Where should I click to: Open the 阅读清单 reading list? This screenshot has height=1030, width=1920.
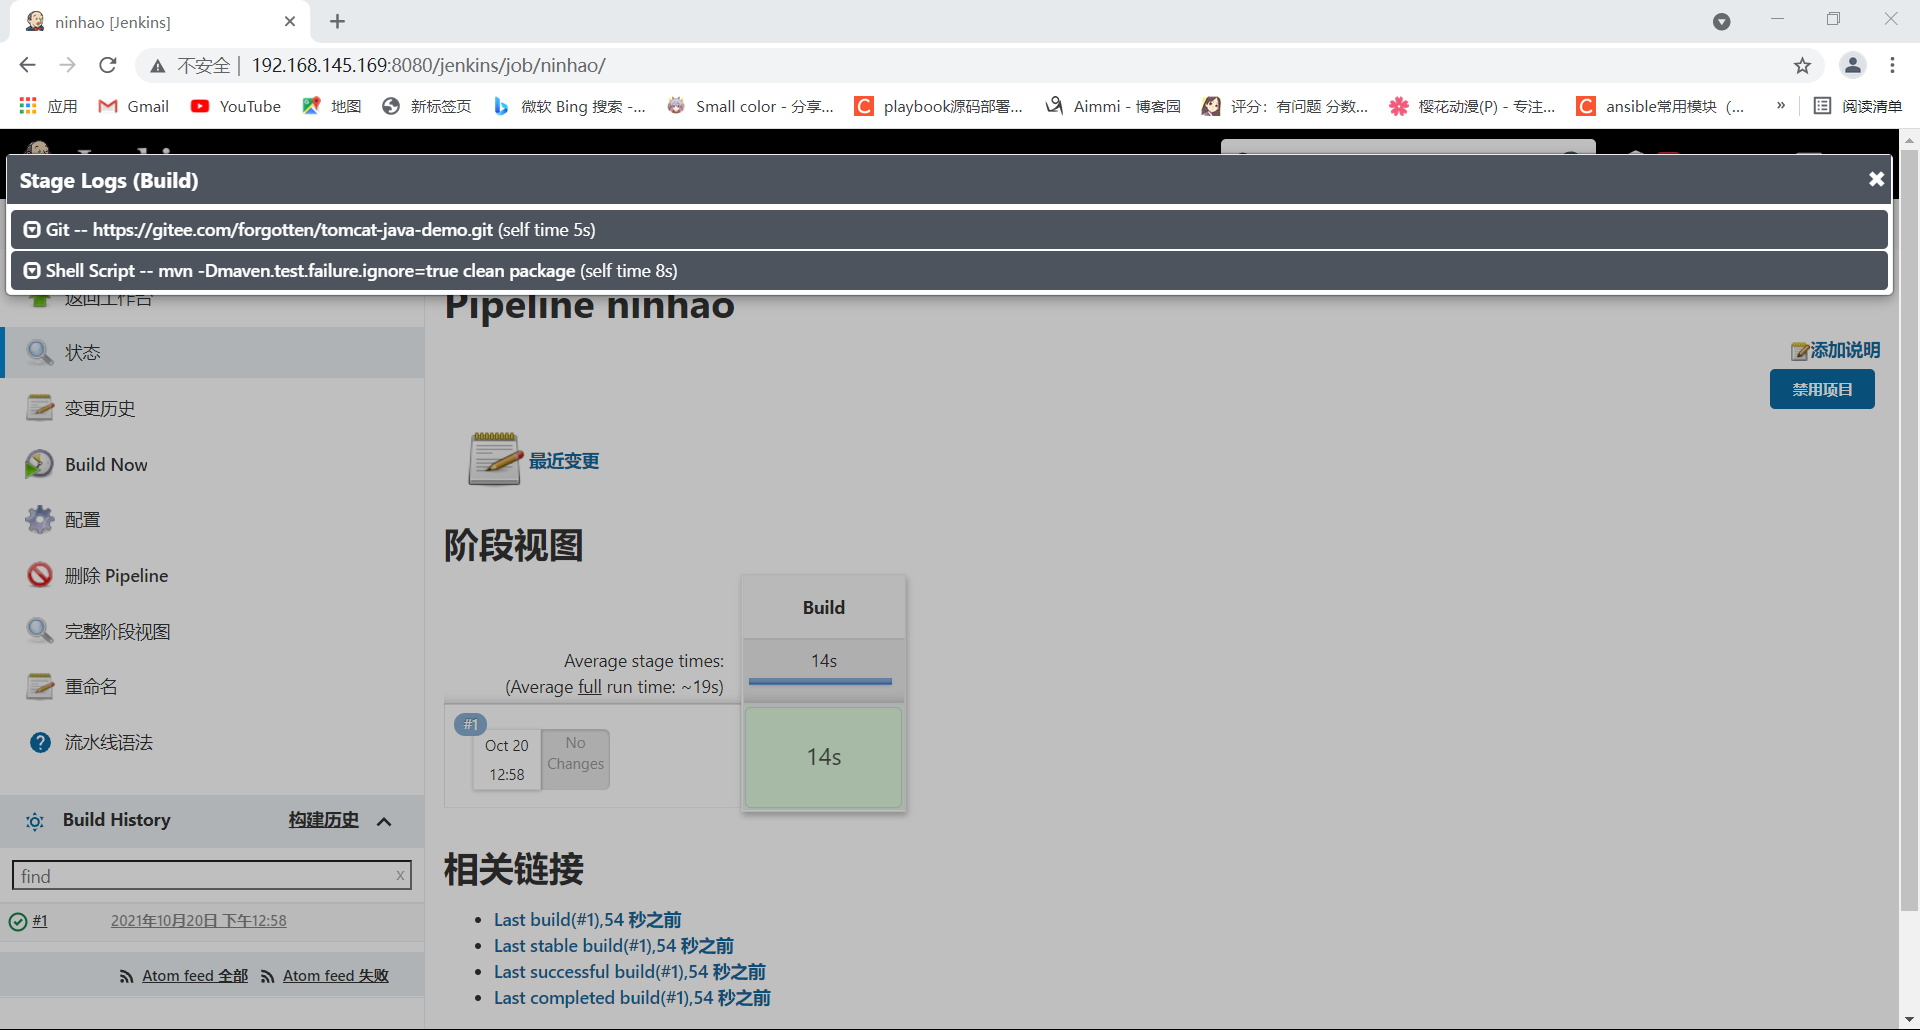(1858, 106)
